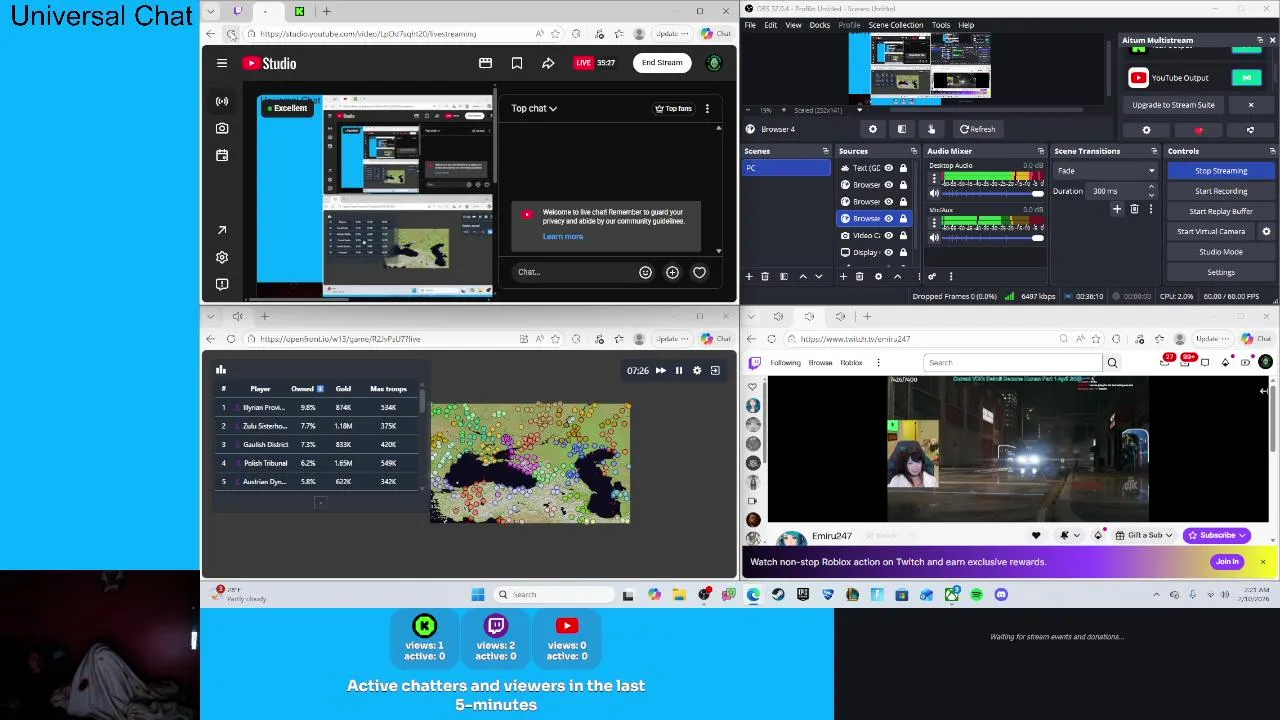Viewport: 1280px width, 720px height.
Task: Toggle lock on selected Browser source in OBS
Action: pyautogui.click(x=903, y=218)
